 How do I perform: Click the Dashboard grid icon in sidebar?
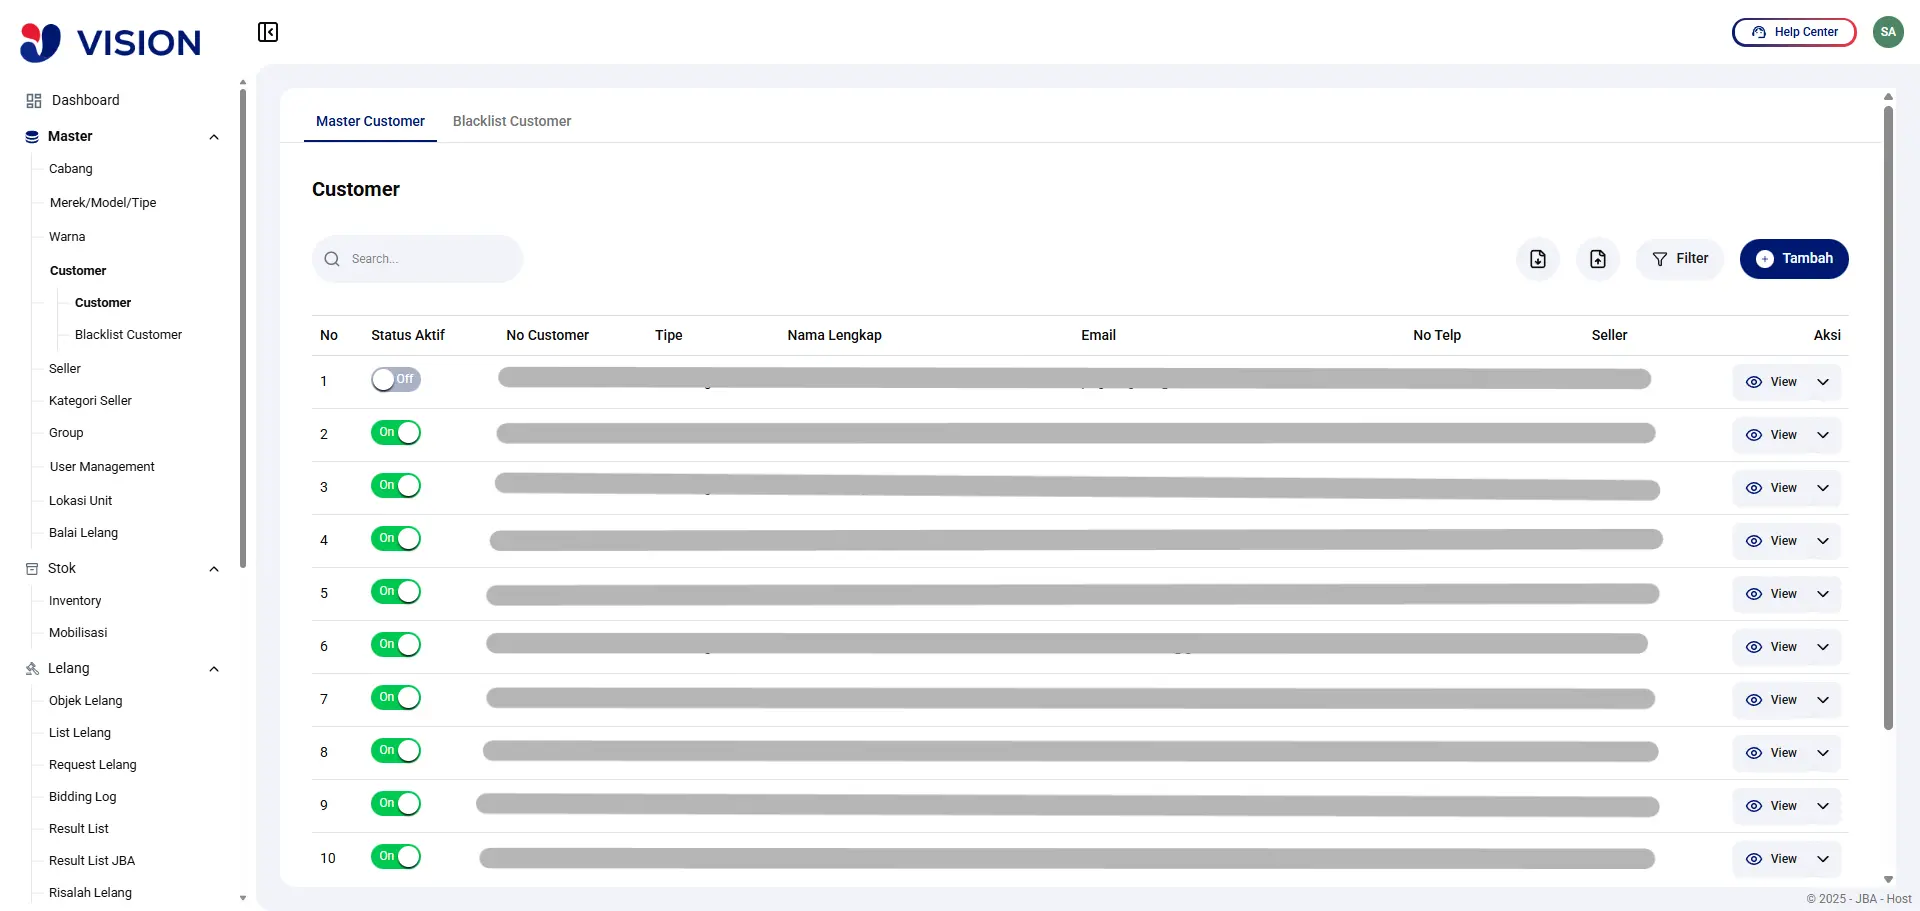pos(34,101)
